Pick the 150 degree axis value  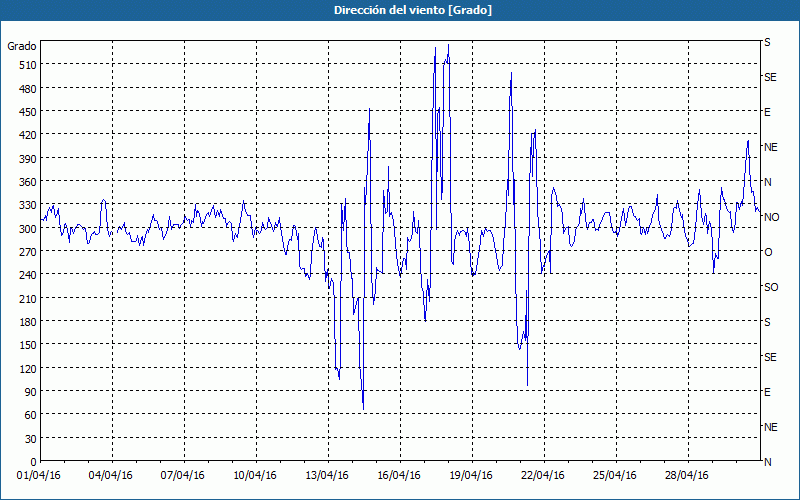tap(27, 345)
